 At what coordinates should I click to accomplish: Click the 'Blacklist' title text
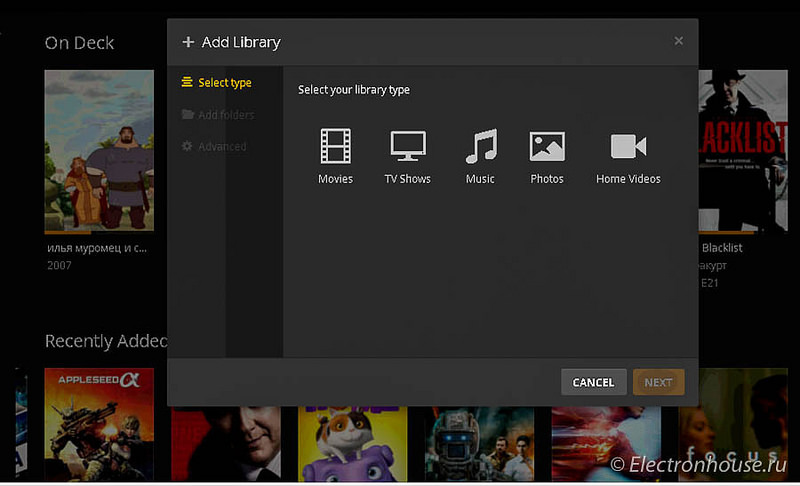(722, 248)
